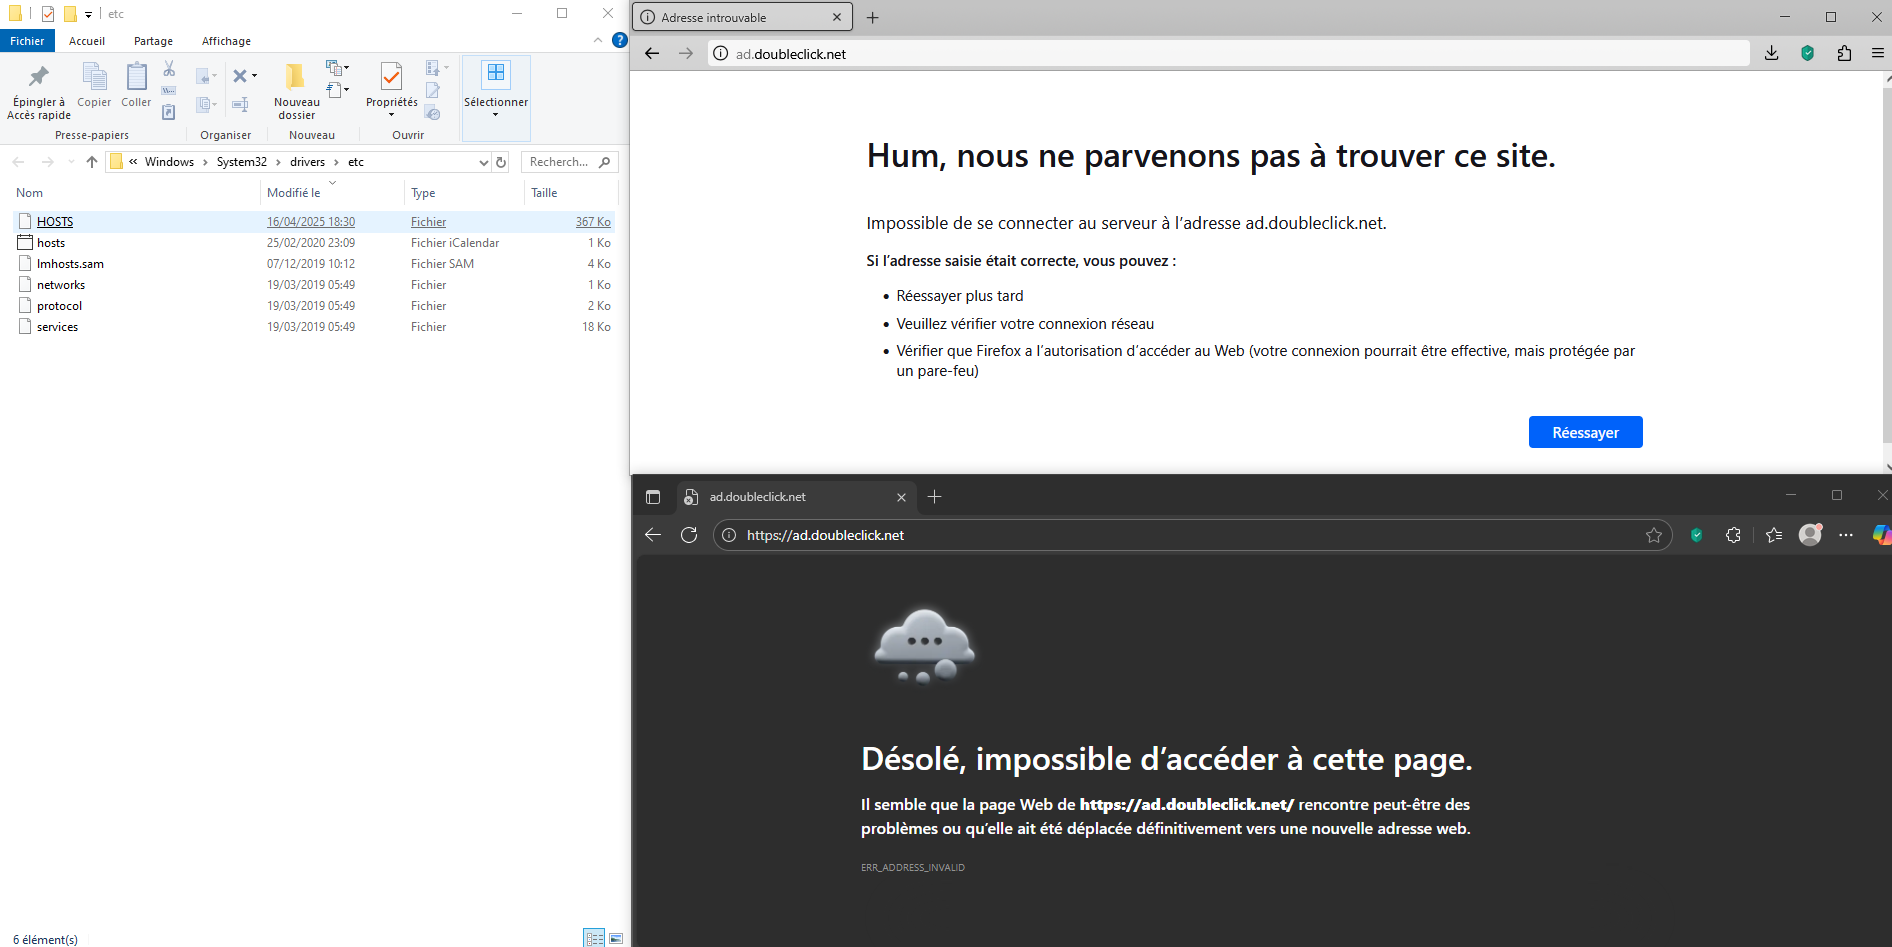Image resolution: width=1892 pixels, height=947 pixels.
Task: Open Edge tab actions menu
Action: click(653, 497)
